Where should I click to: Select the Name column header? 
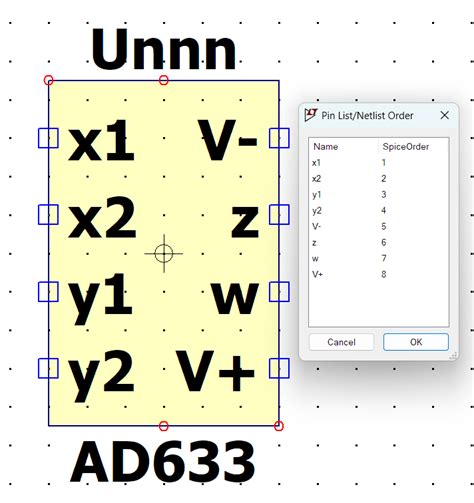click(x=326, y=147)
